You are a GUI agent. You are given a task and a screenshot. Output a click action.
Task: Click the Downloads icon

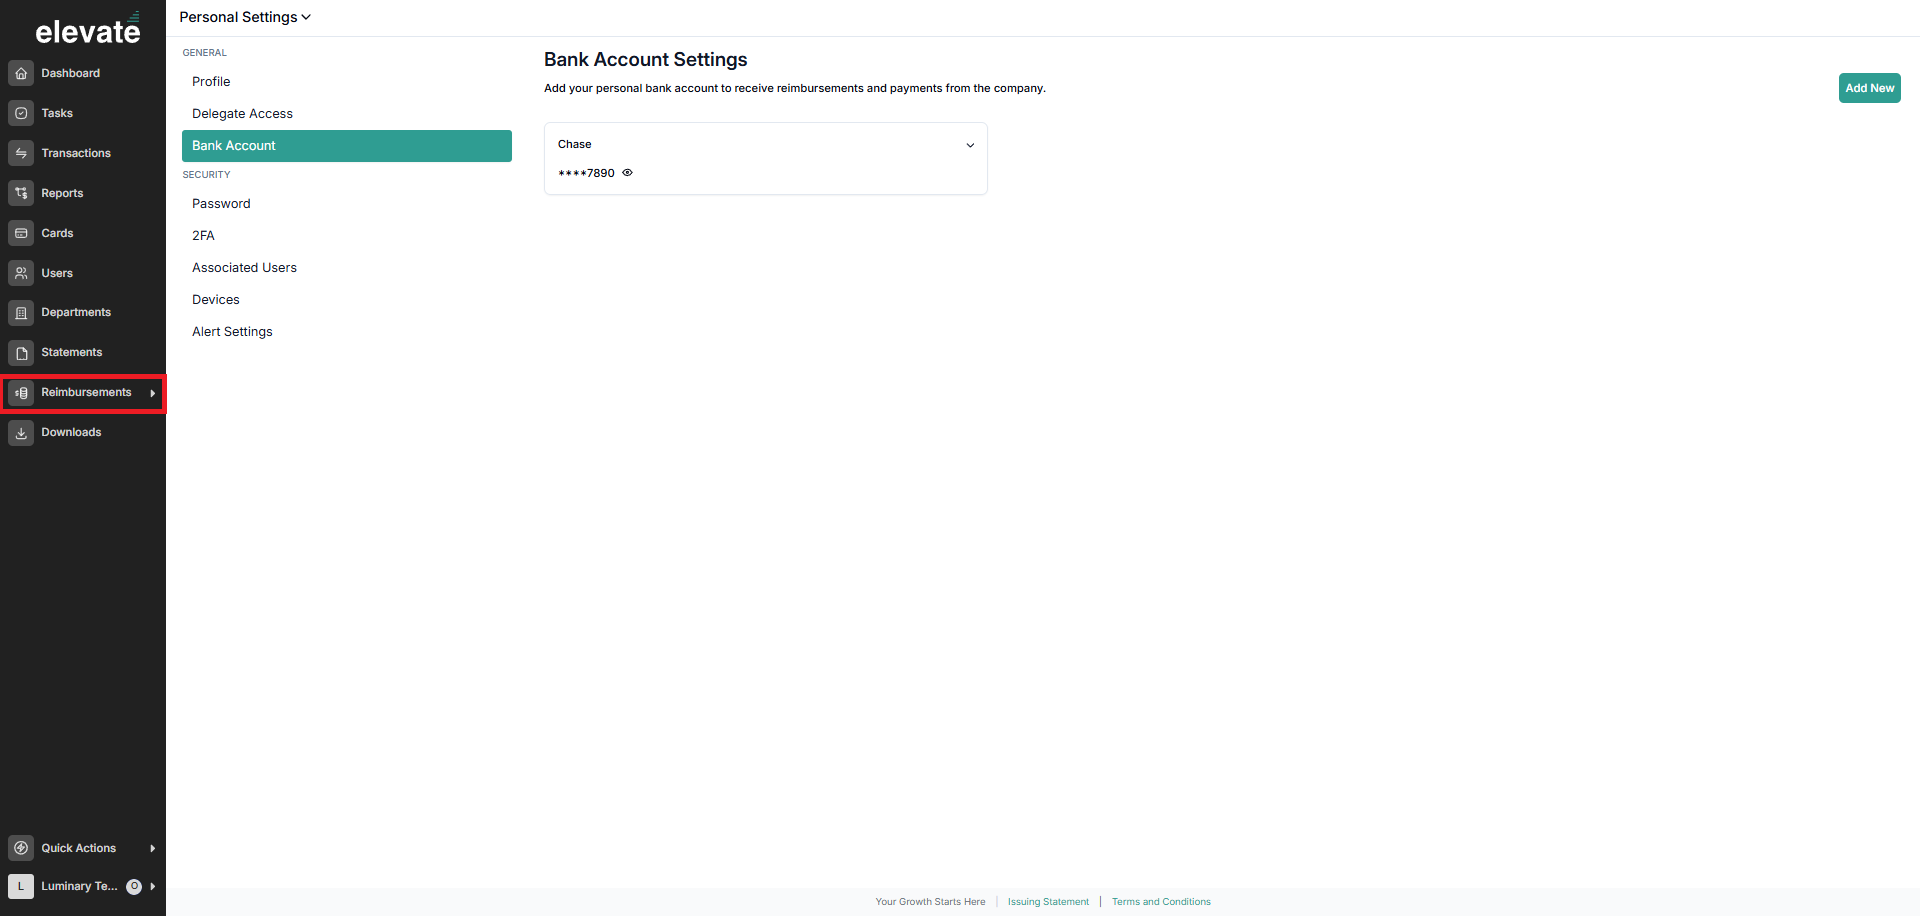tap(21, 433)
